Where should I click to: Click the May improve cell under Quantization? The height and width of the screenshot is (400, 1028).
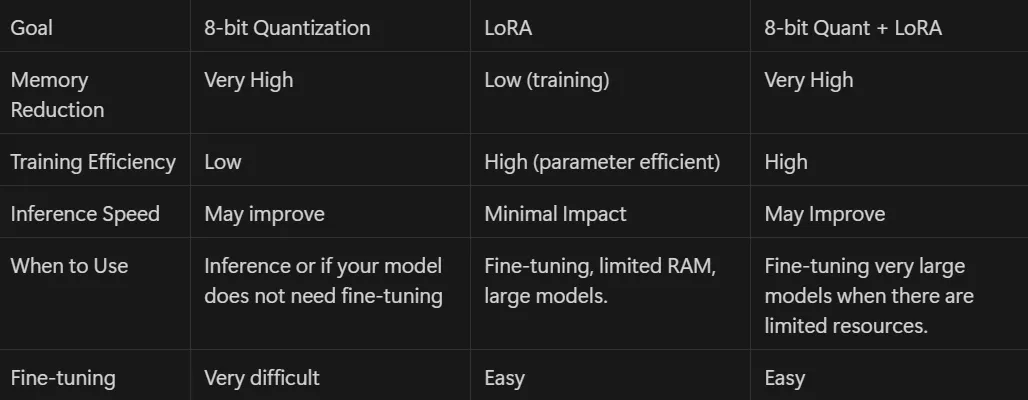tap(264, 214)
